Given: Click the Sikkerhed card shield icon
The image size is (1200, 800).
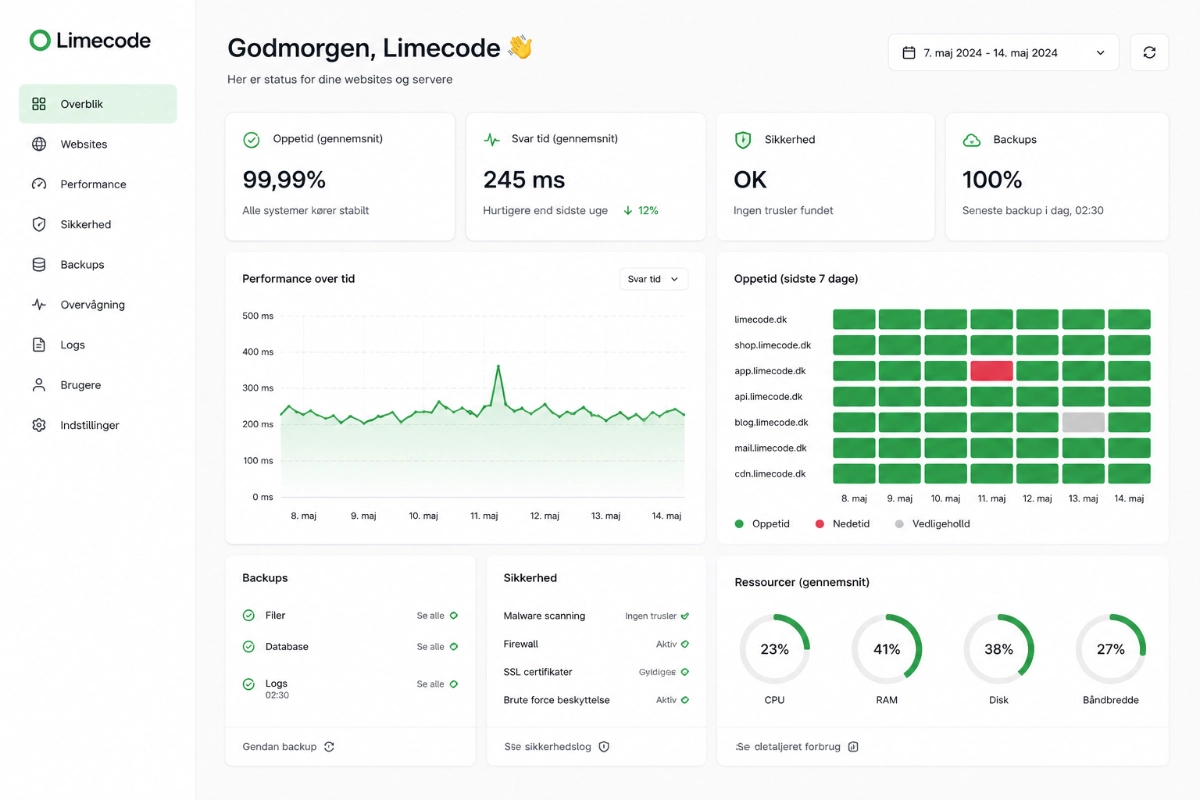Looking at the screenshot, I should point(743,140).
